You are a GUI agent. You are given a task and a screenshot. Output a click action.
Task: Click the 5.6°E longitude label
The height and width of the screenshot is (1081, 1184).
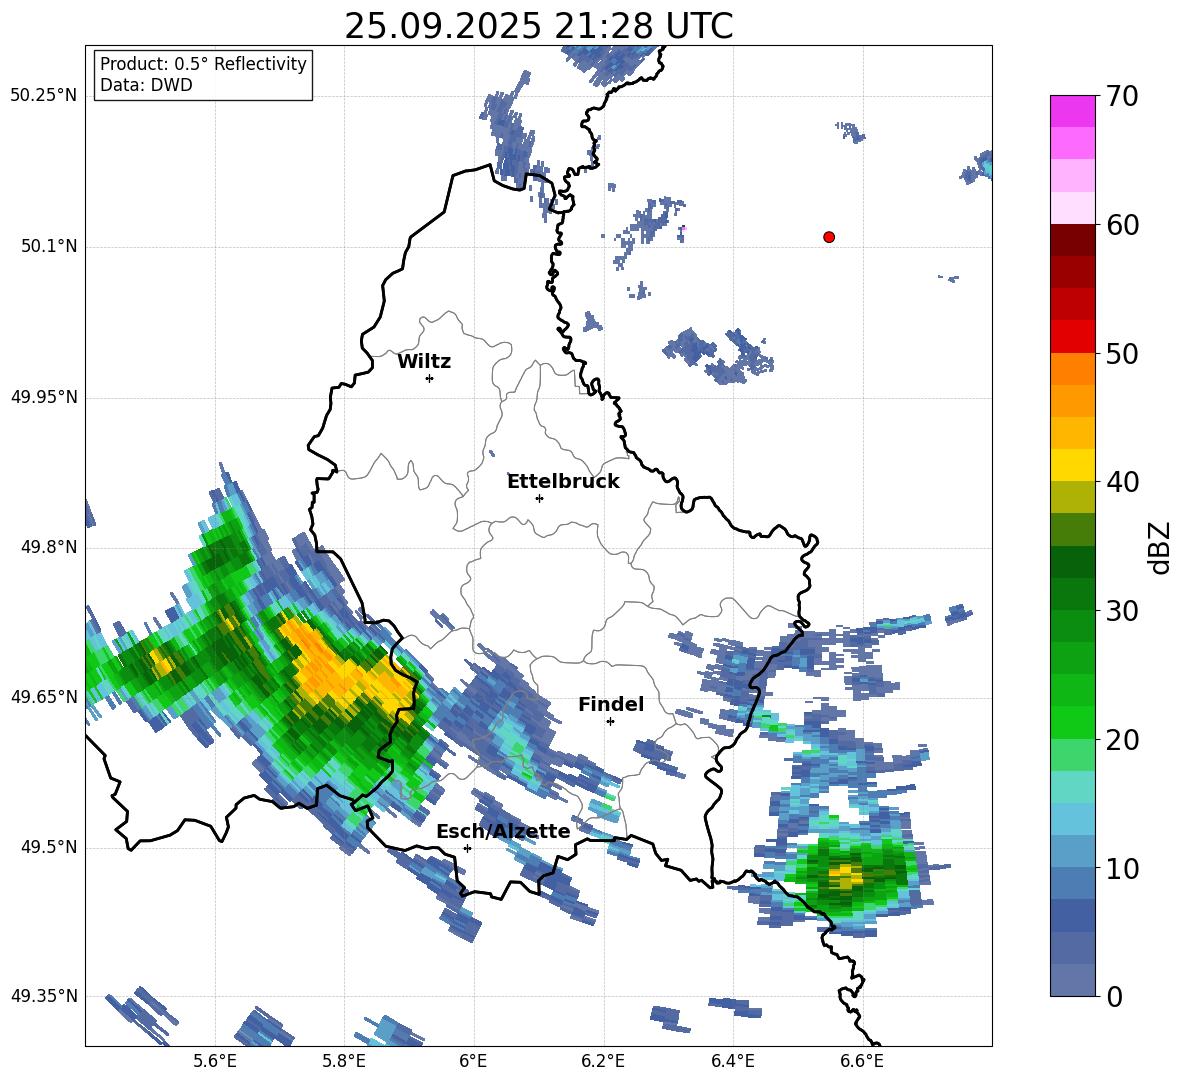[x=215, y=1061]
